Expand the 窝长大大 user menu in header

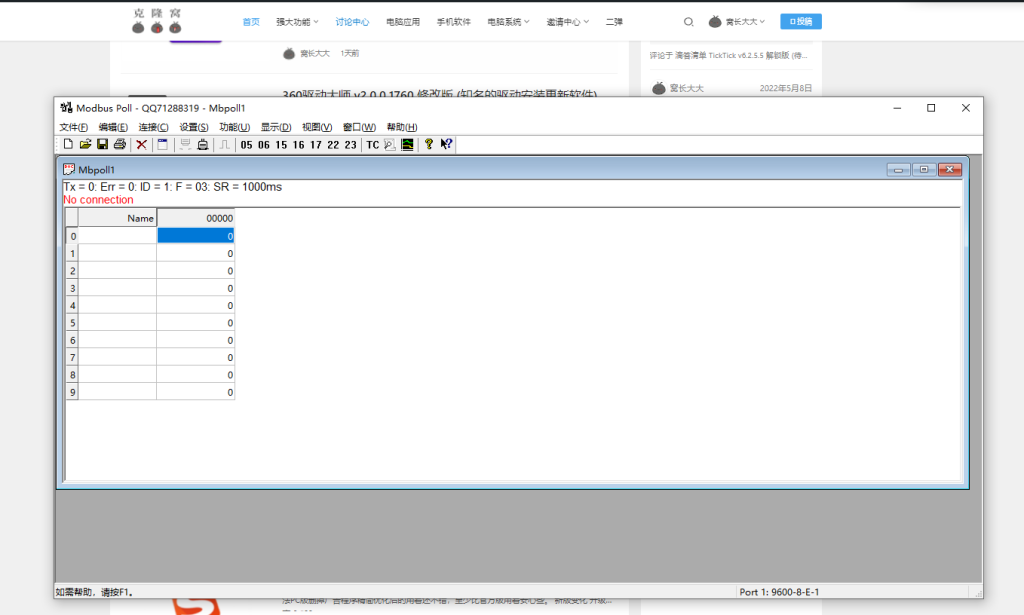click(737, 22)
